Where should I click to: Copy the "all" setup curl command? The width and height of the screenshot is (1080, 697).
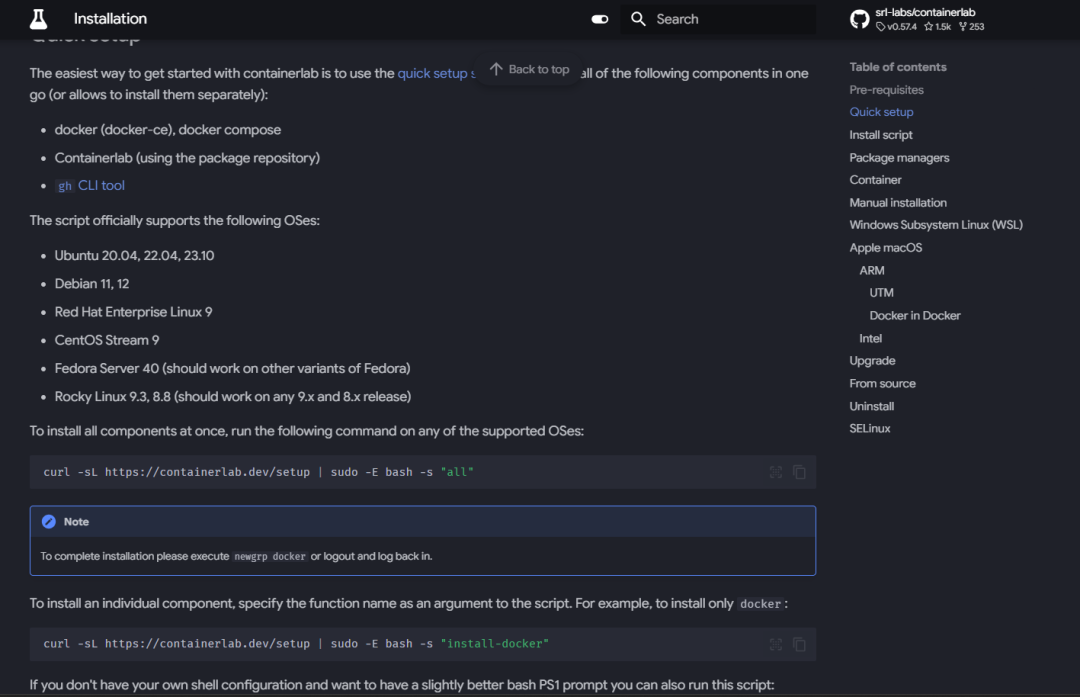[x=799, y=472]
